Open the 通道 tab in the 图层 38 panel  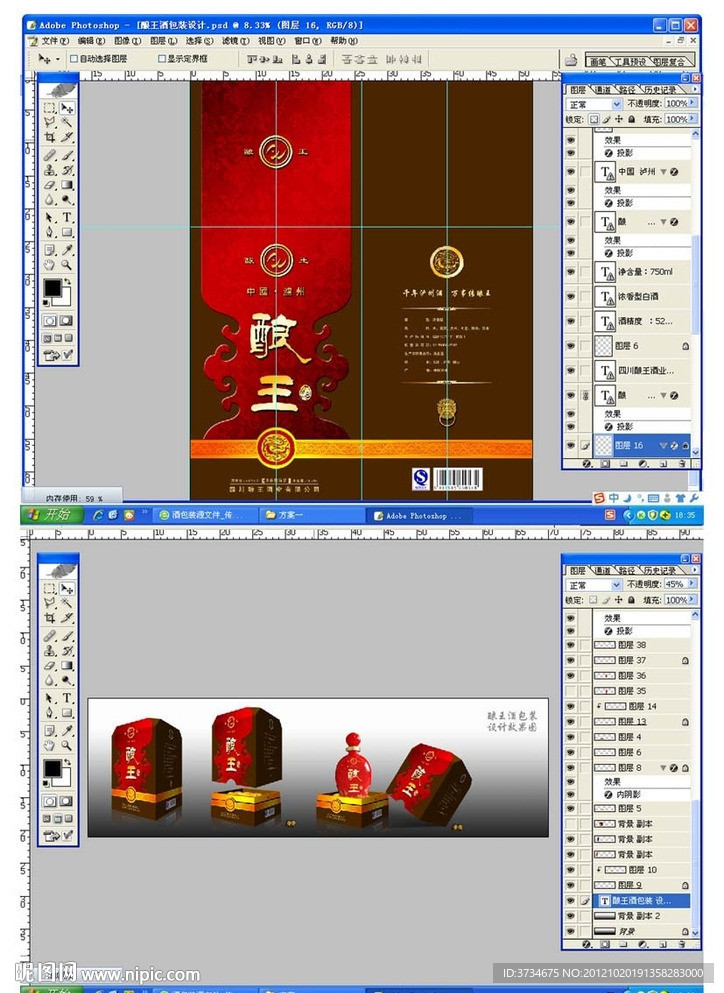point(602,571)
